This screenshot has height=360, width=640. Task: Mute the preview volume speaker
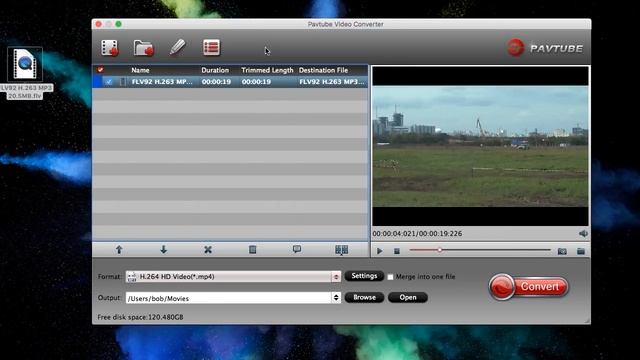point(583,233)
